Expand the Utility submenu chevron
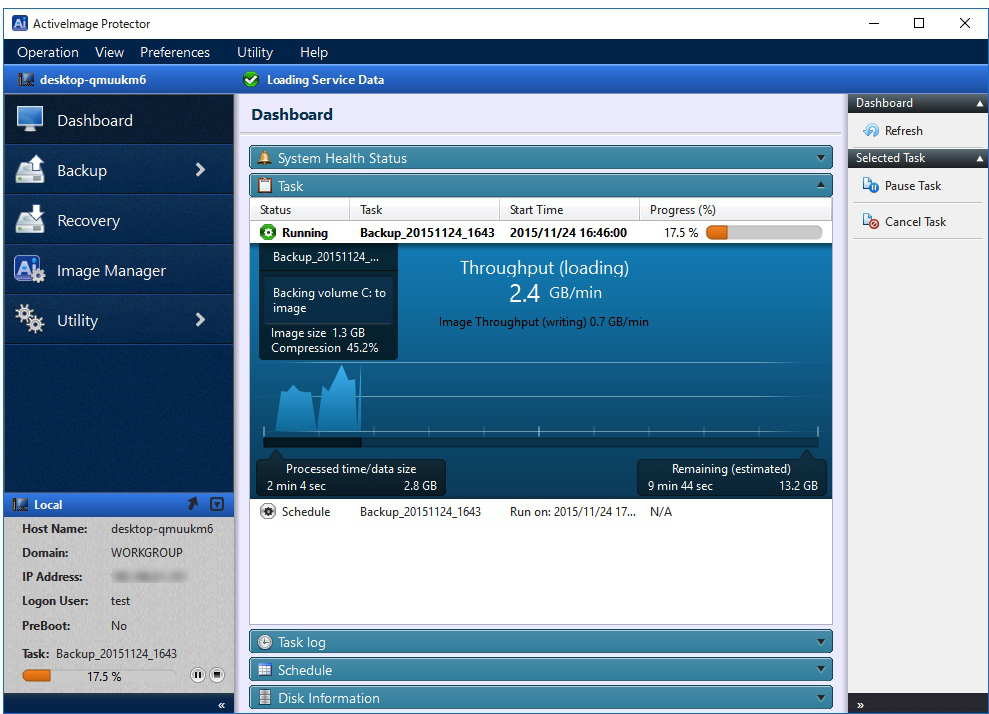 pyautogui.click(x=200, y=320)
